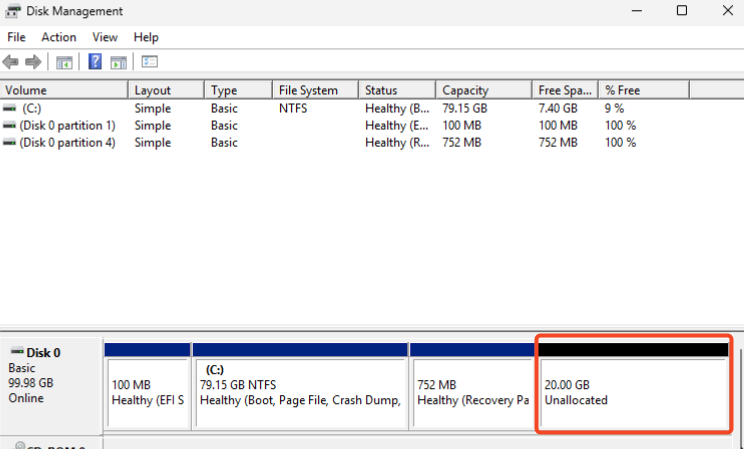Click the Disk 0 Basic 99.98 GB label panel
This screenshot has height=449, width=744.
click(x=51, y=384)
